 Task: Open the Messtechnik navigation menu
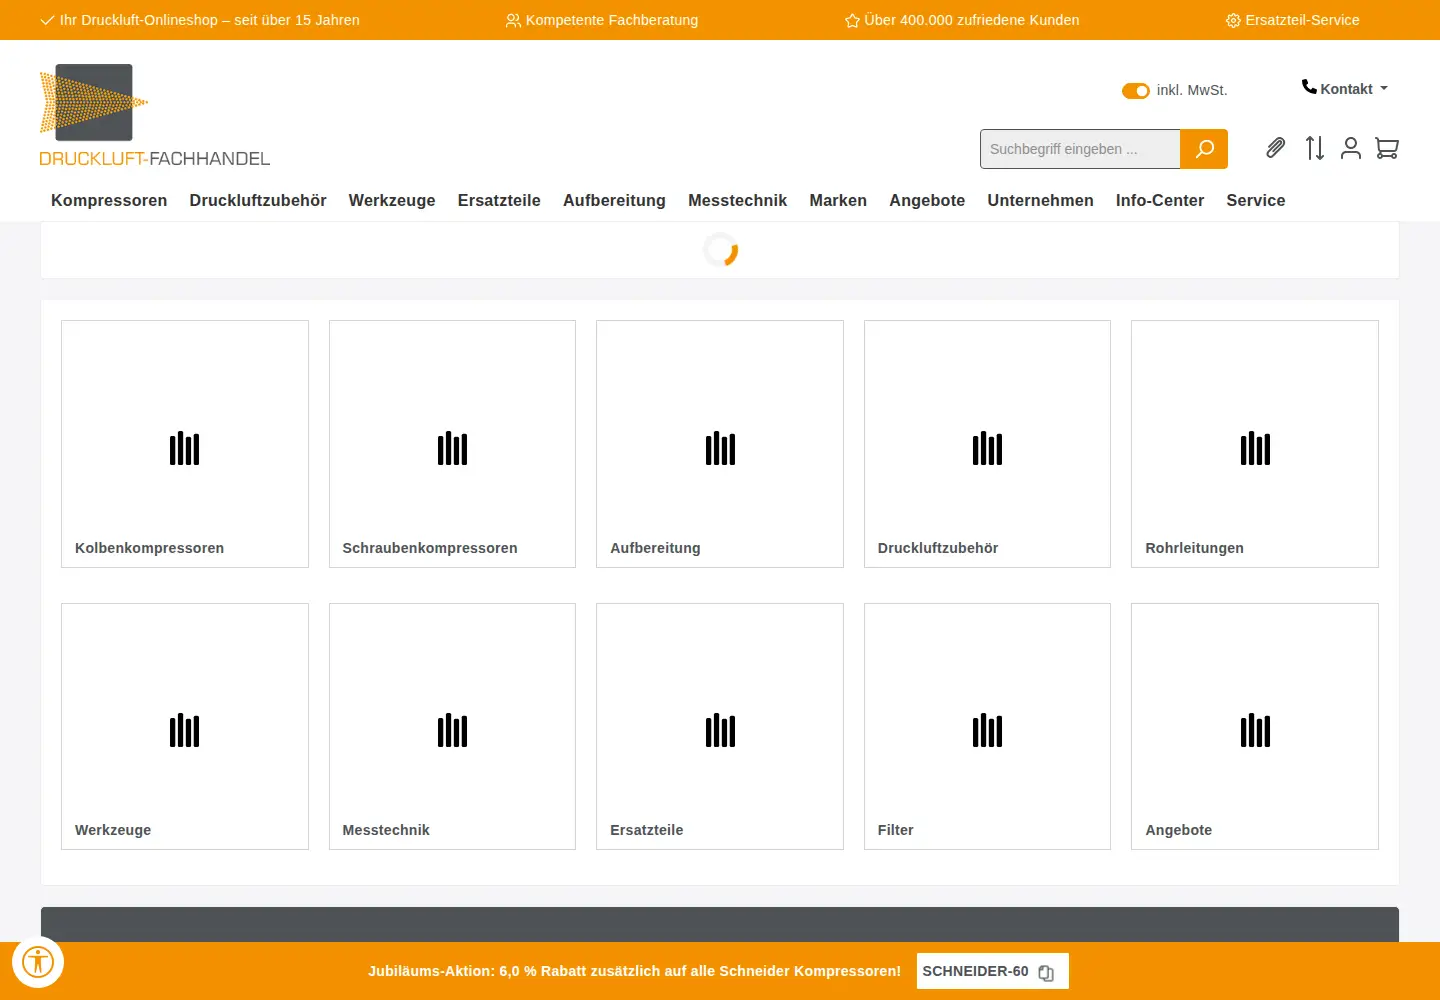[x=738, y=200]
